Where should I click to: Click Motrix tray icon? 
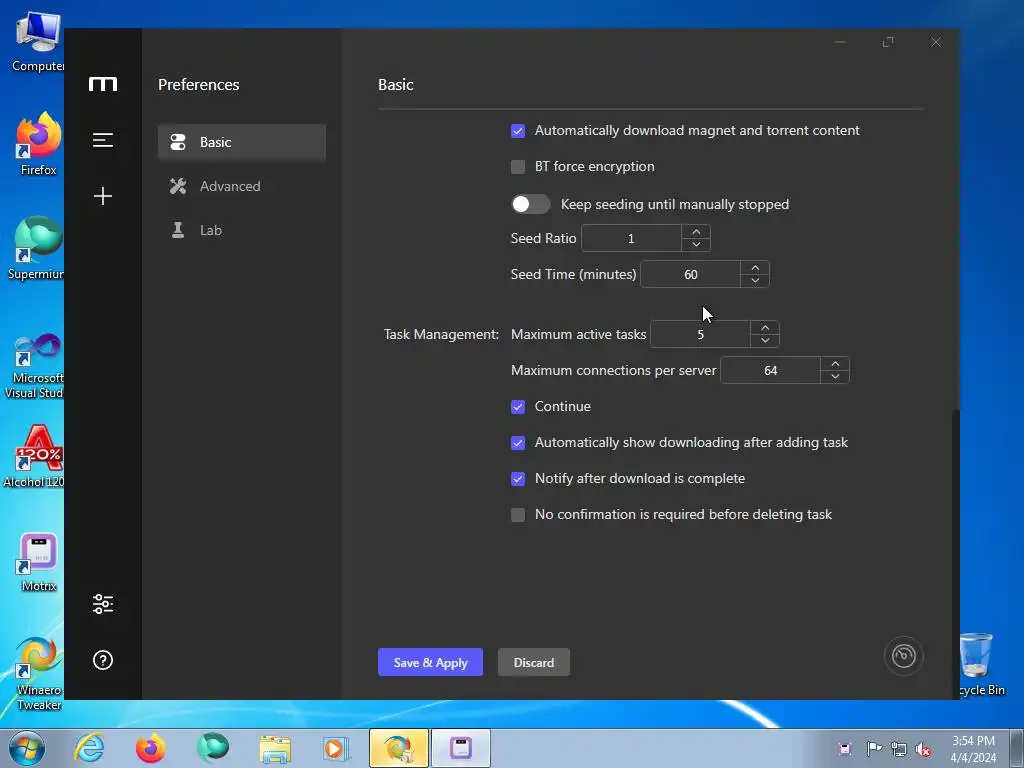point(844,748)
